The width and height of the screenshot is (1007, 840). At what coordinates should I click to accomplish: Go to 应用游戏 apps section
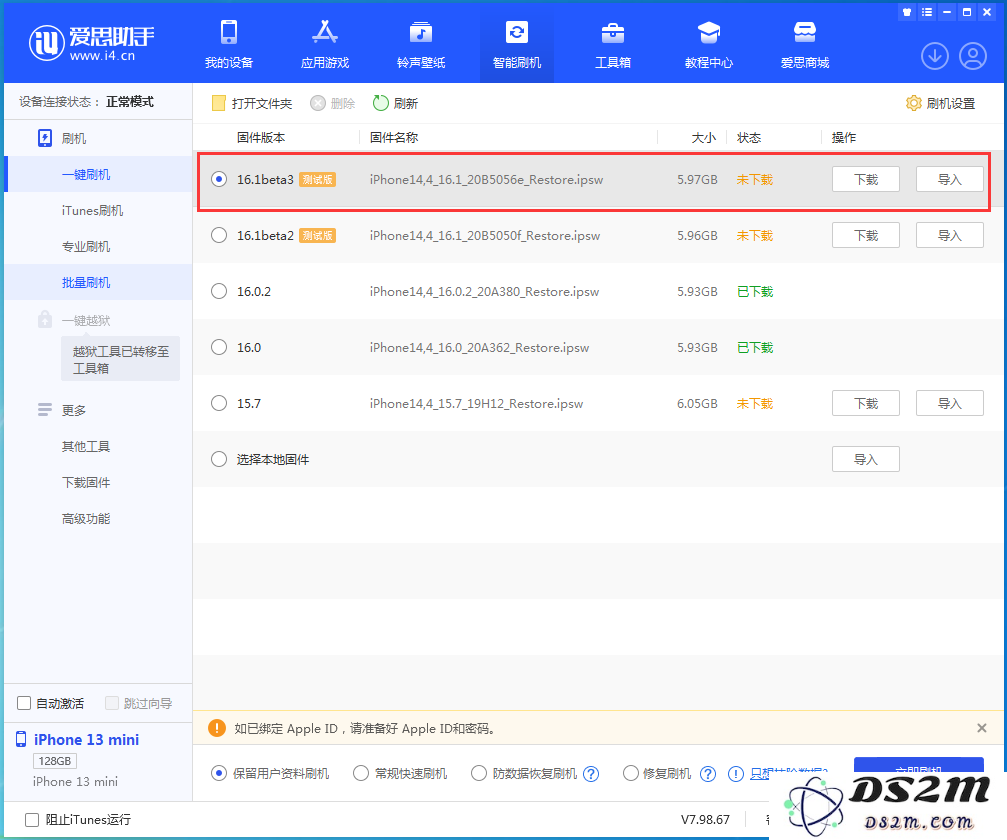click(324, 44)
